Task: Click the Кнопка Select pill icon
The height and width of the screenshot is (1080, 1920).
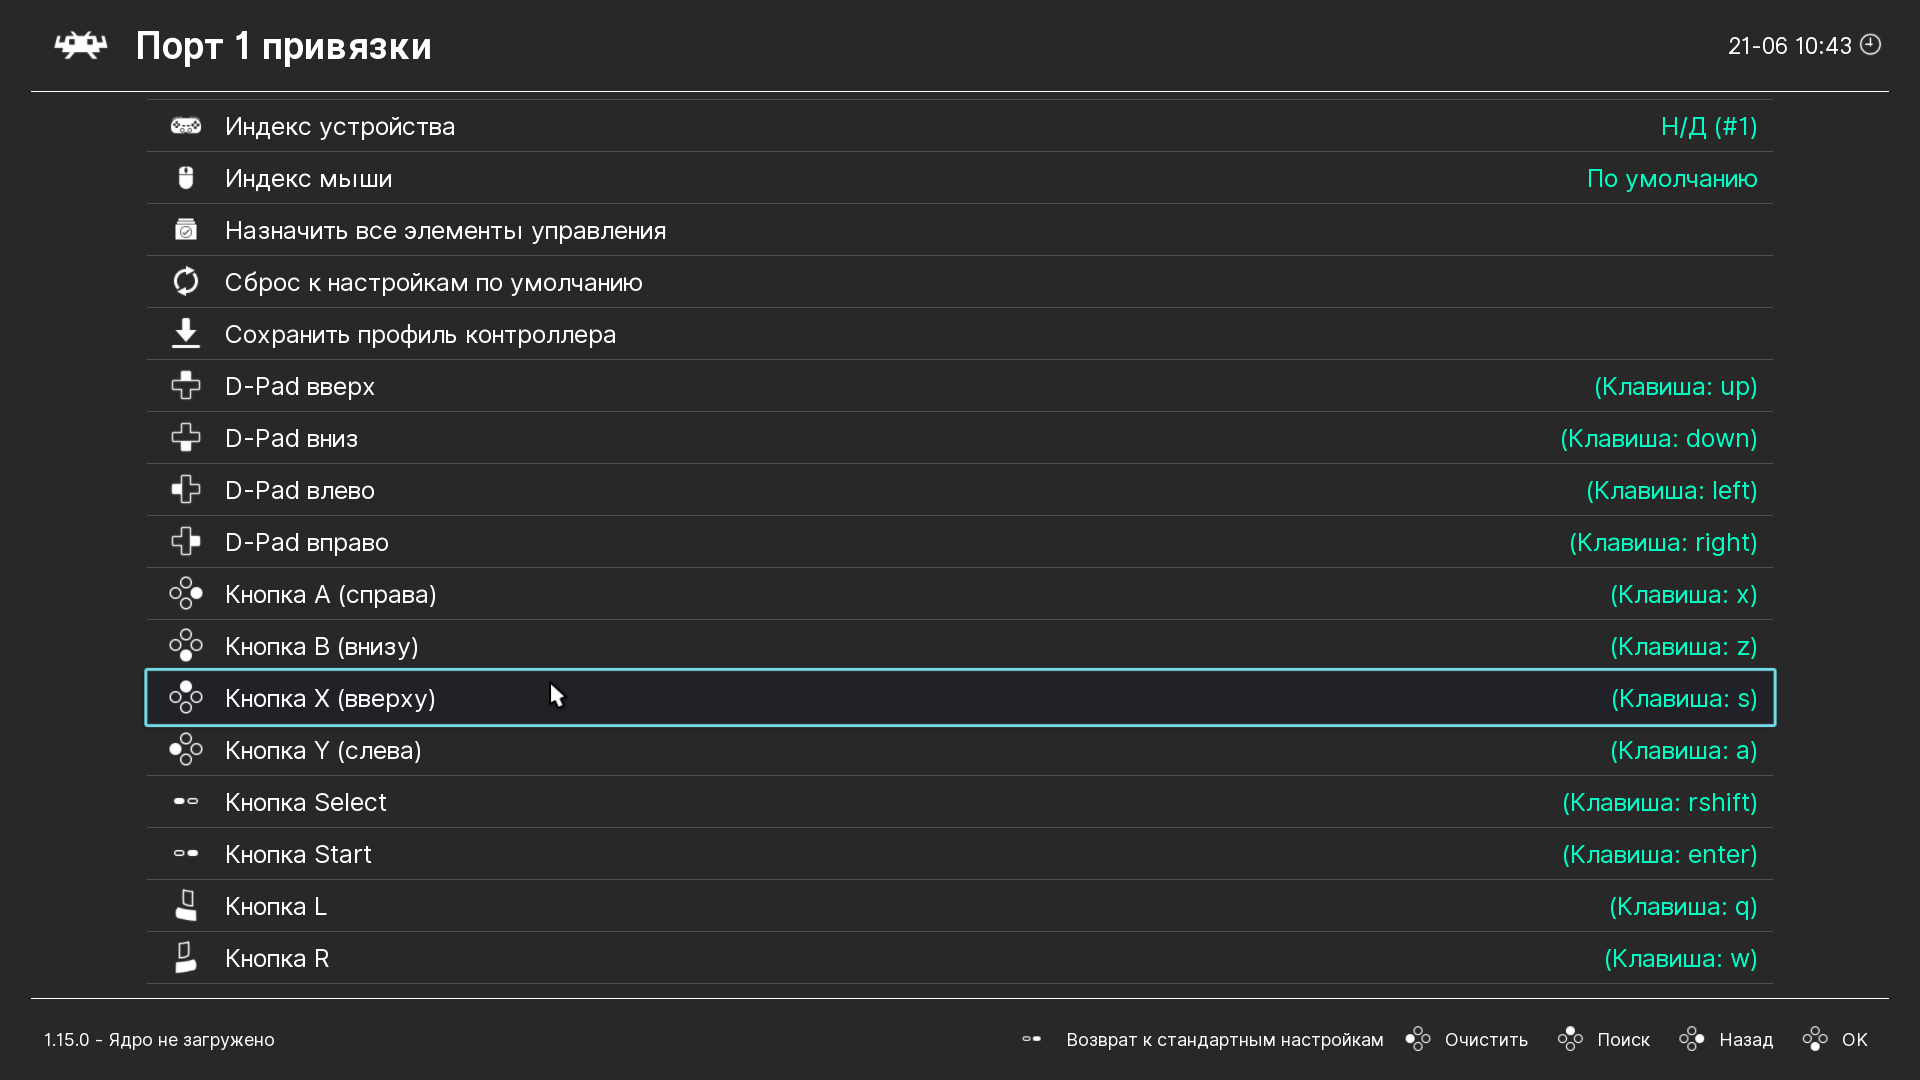Action: tap(185, 801)
